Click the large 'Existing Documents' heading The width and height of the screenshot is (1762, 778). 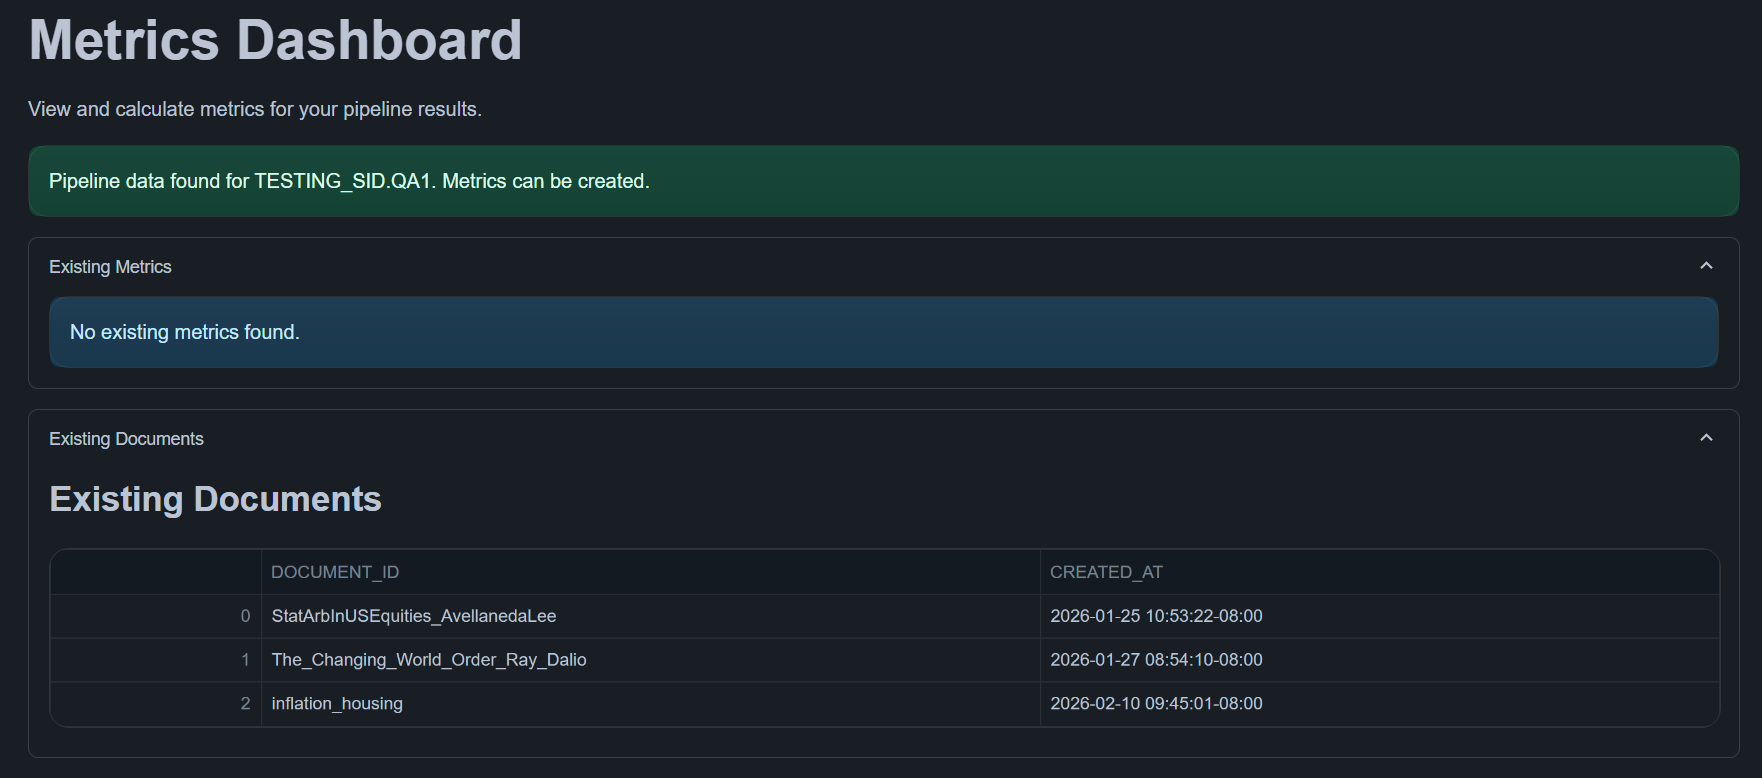(x=215, y=499)
